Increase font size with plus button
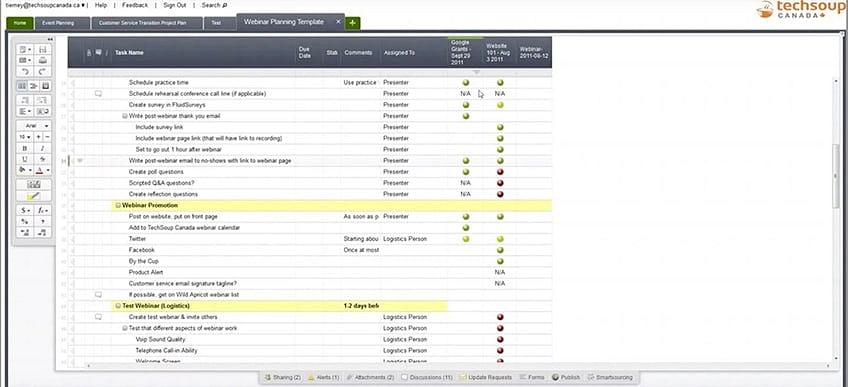The image size is (848, 387). [39, 137]
